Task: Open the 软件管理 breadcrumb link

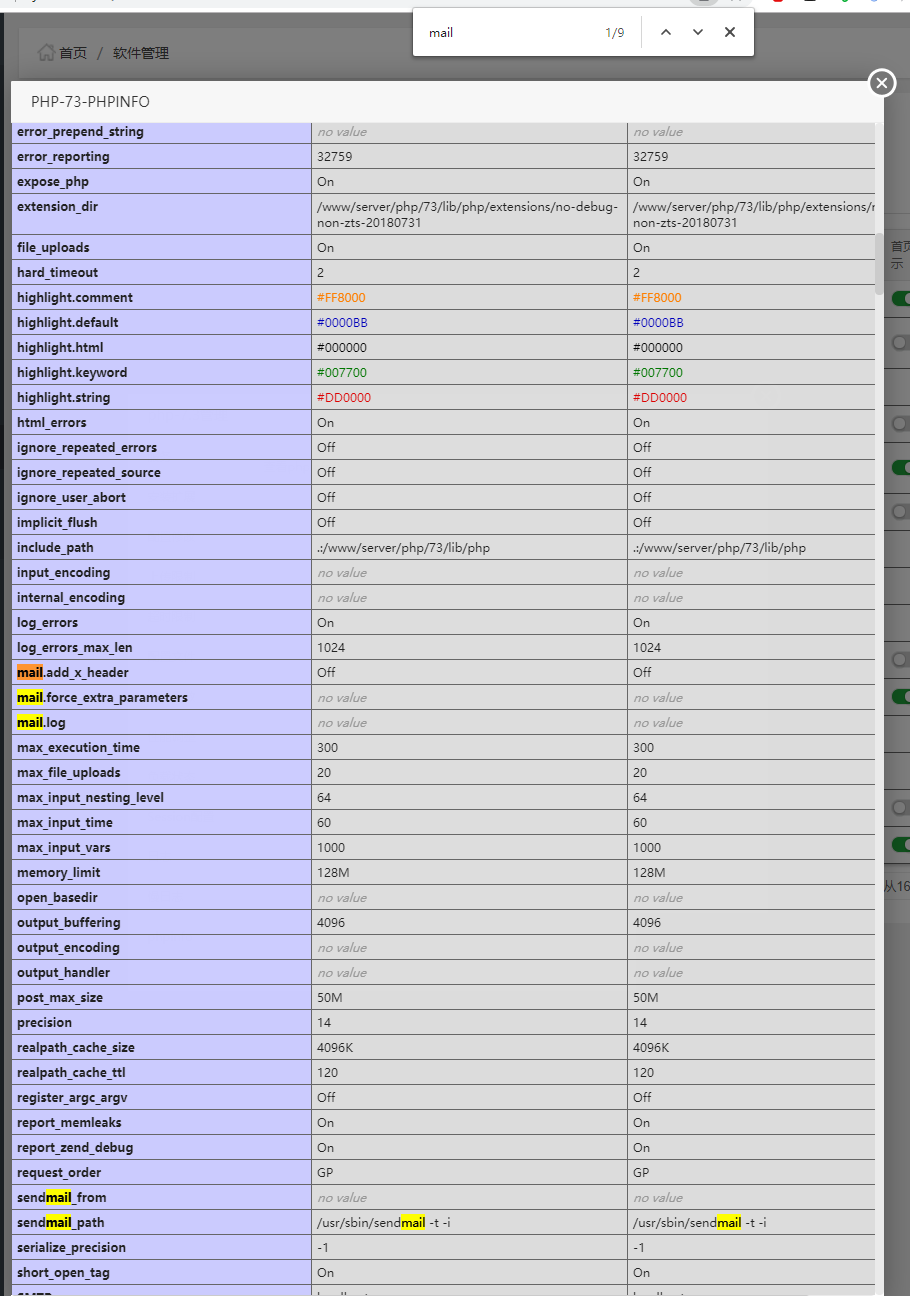Action: 141,53
